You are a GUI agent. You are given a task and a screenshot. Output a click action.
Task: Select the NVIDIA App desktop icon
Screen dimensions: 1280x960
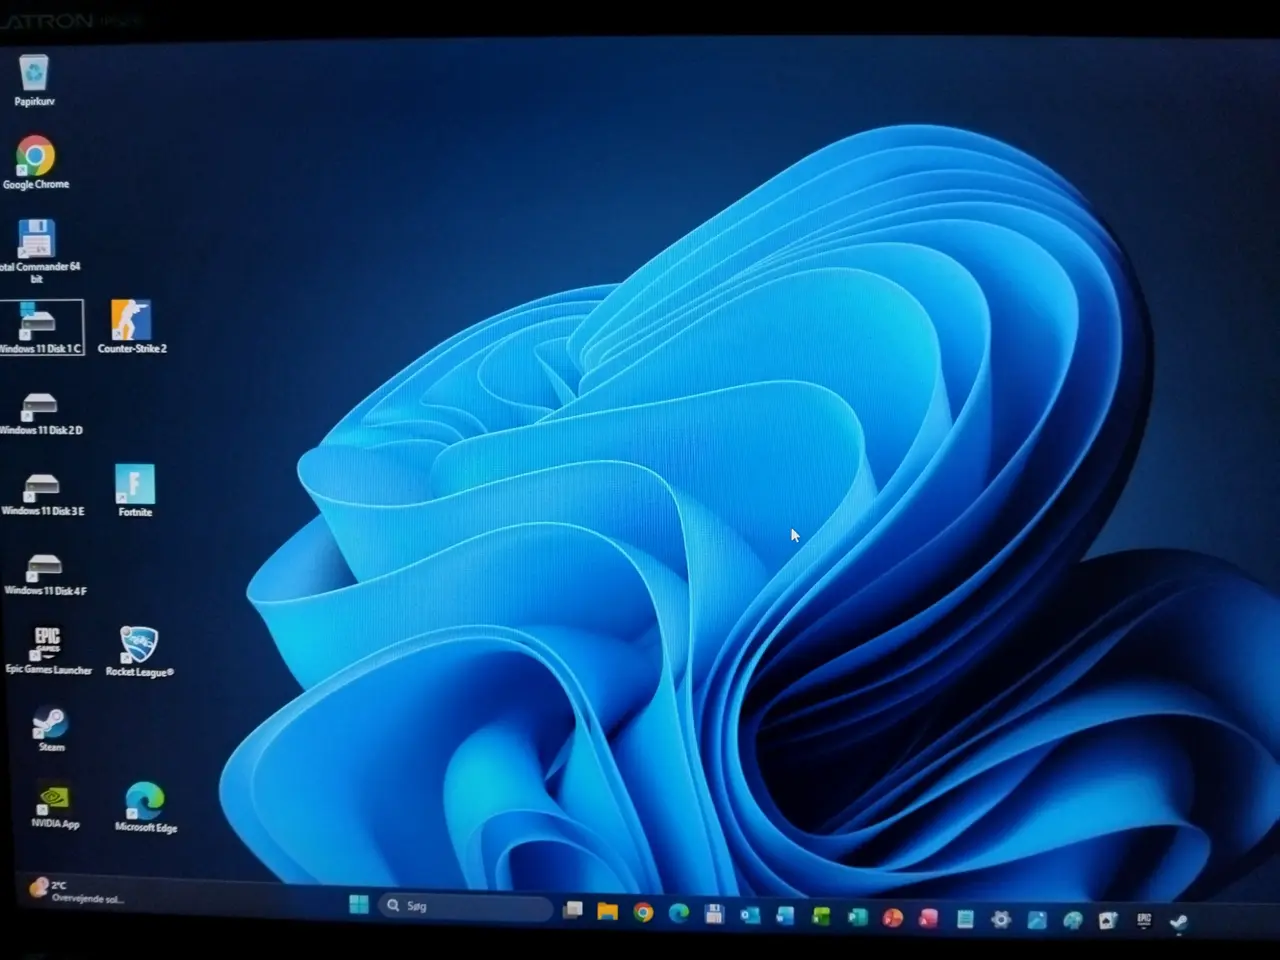(54, 806)
